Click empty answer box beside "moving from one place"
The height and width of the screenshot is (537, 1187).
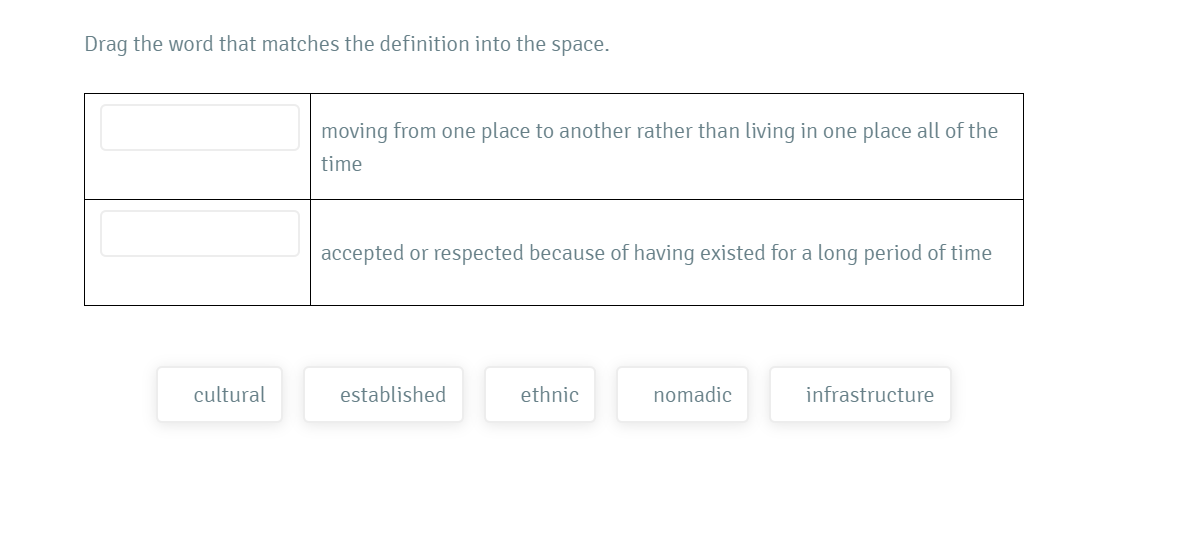(200, 128)
